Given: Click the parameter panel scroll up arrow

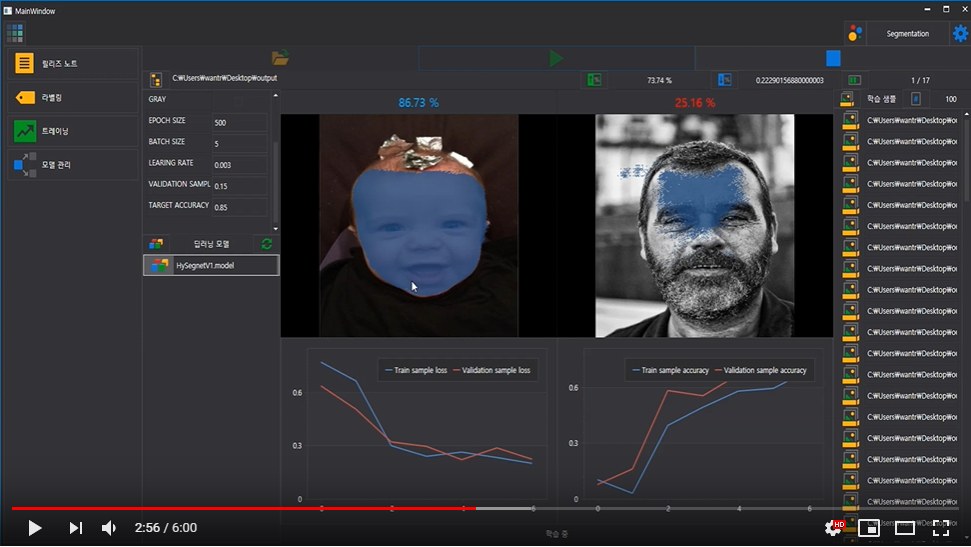Looking at the screenshot, I should coord(276,95).
